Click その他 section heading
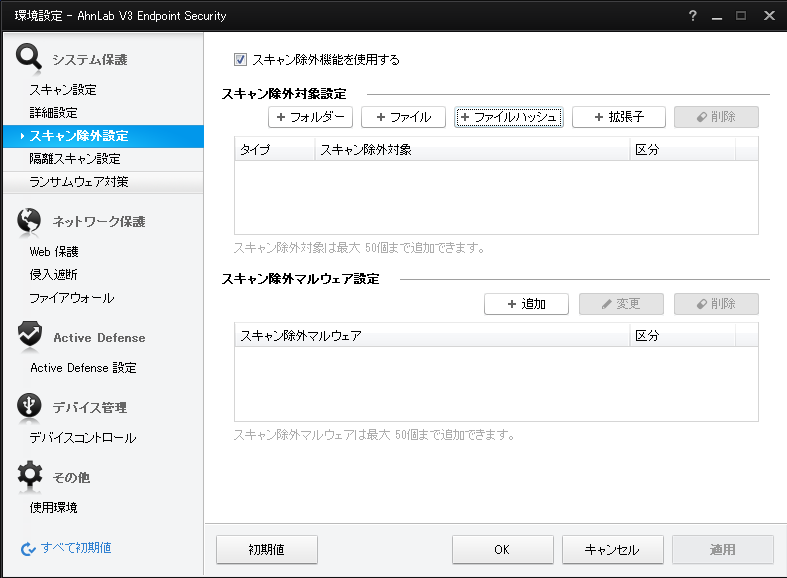The image size is (787, 578). (71, 477)
